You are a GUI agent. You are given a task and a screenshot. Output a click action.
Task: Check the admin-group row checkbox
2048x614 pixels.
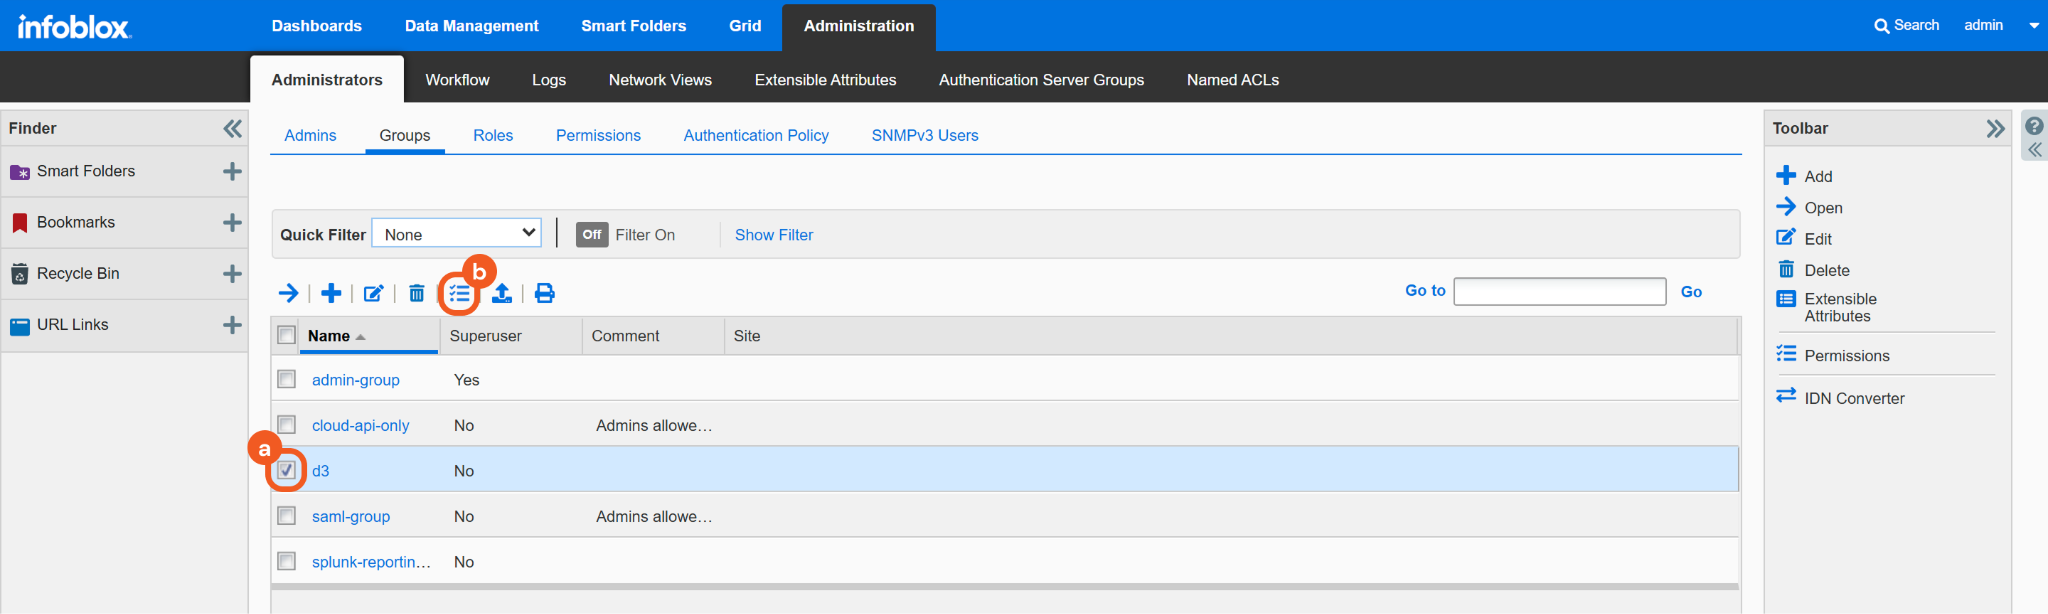coord(287,379)
